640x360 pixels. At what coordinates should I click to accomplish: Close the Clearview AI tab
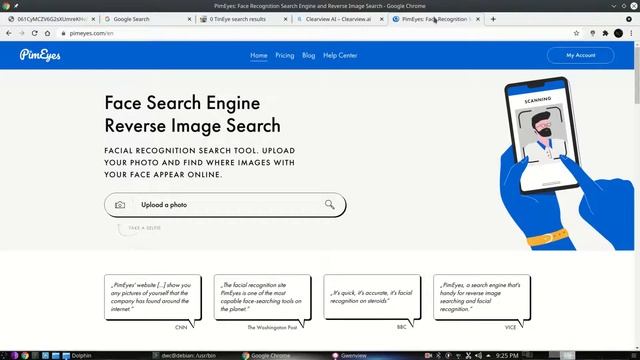click(x=382, y=19)
